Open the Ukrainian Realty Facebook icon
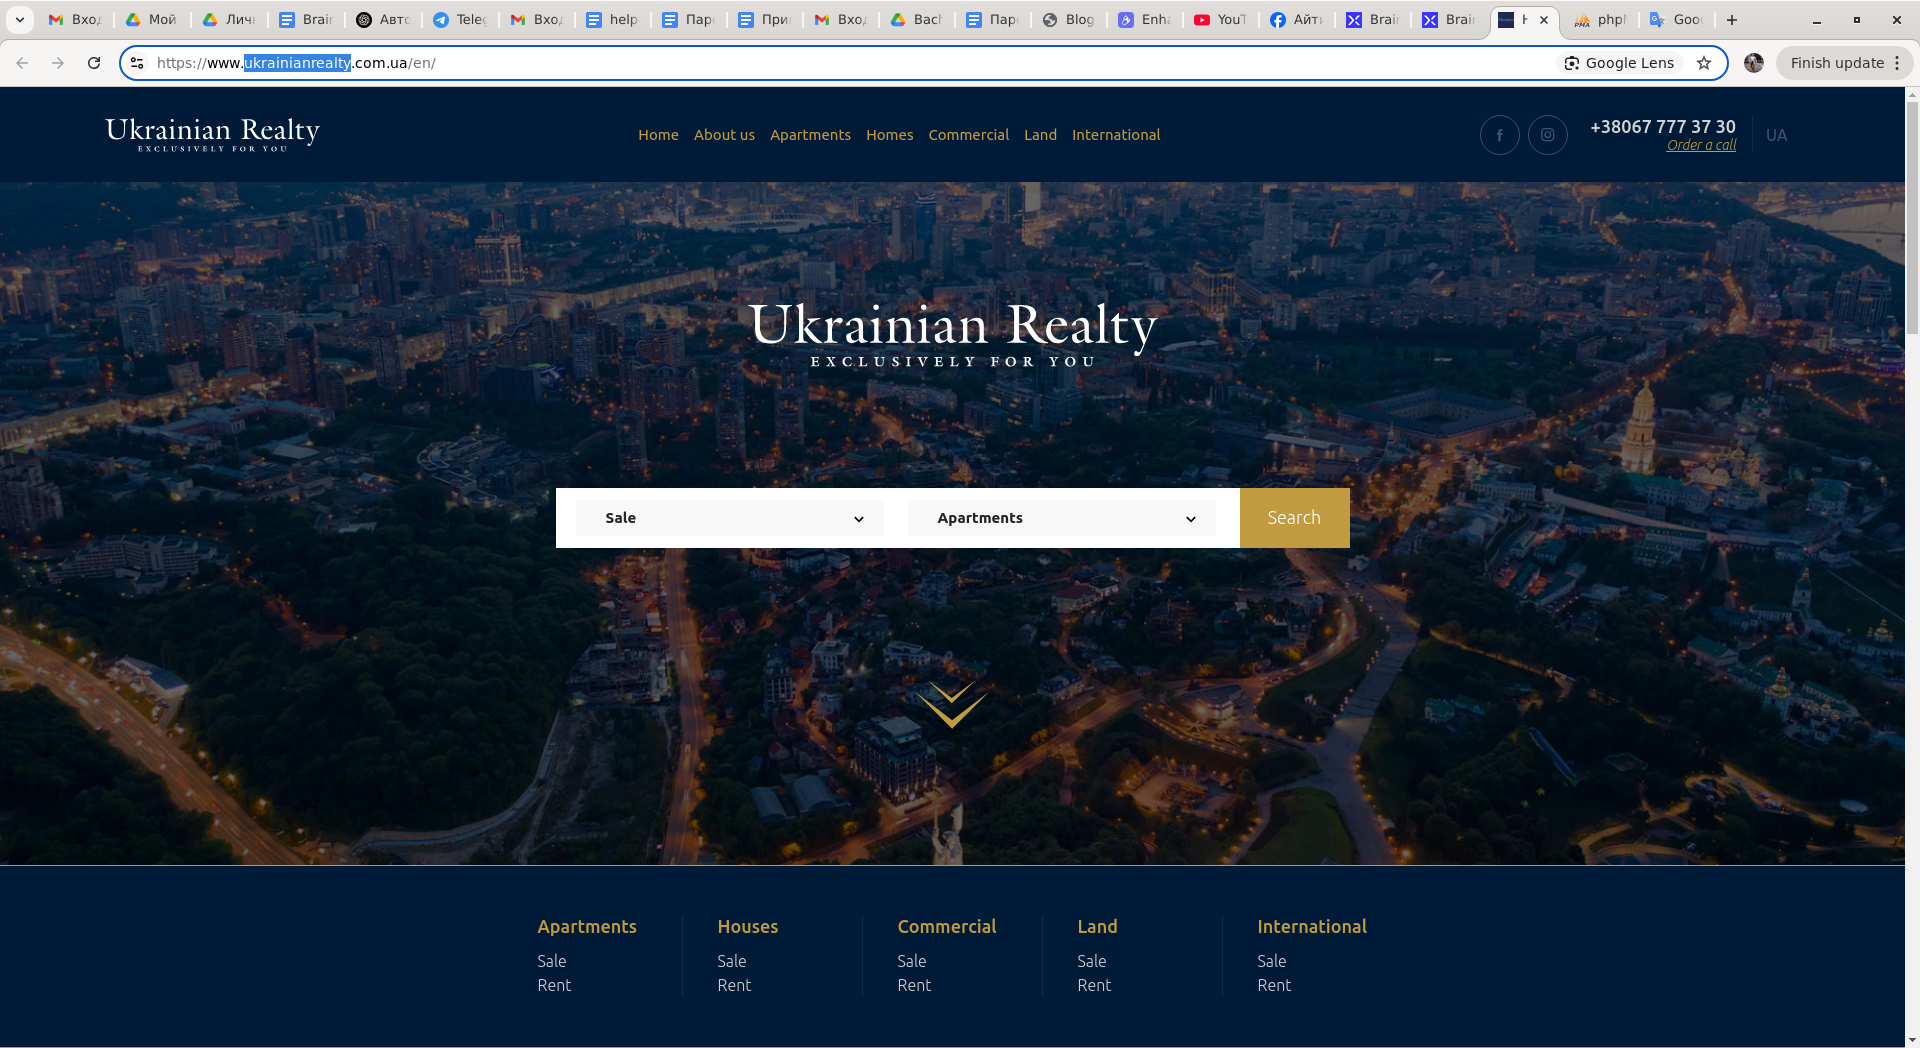Image resolution: width=1920 pixels, height=1048 pixels. (1499, 134)
